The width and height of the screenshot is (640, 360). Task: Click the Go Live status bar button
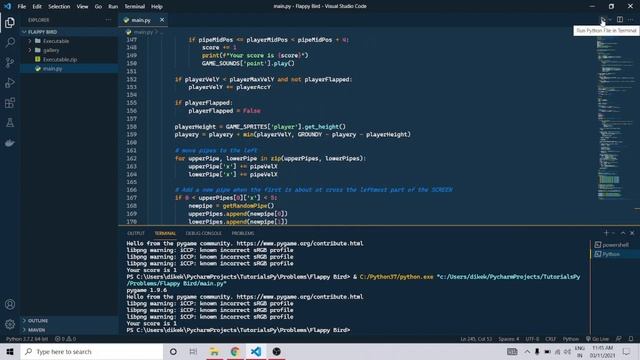coord(597,339)
